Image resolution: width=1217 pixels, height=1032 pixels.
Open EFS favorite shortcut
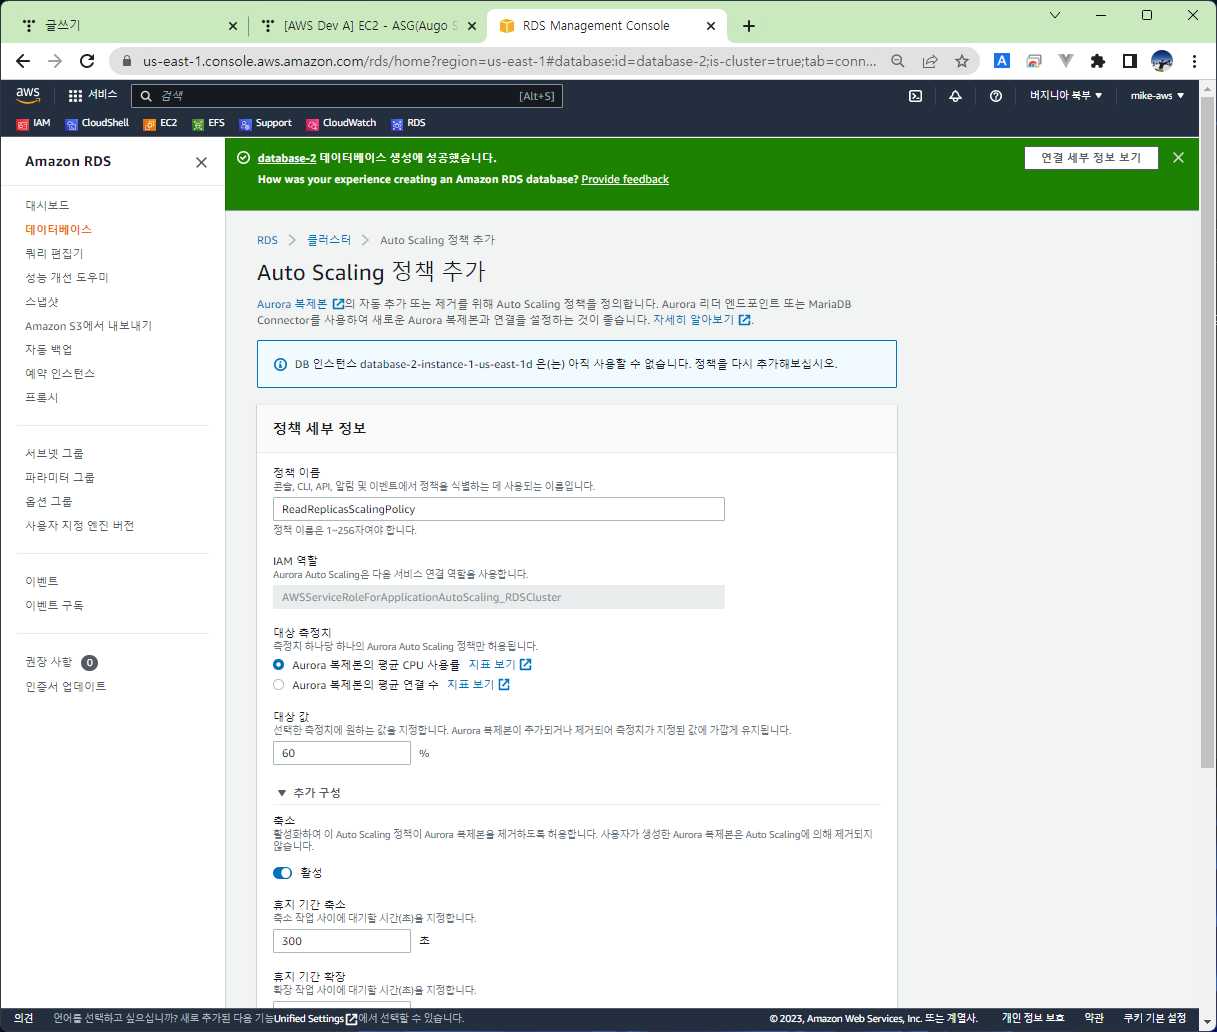208,123
